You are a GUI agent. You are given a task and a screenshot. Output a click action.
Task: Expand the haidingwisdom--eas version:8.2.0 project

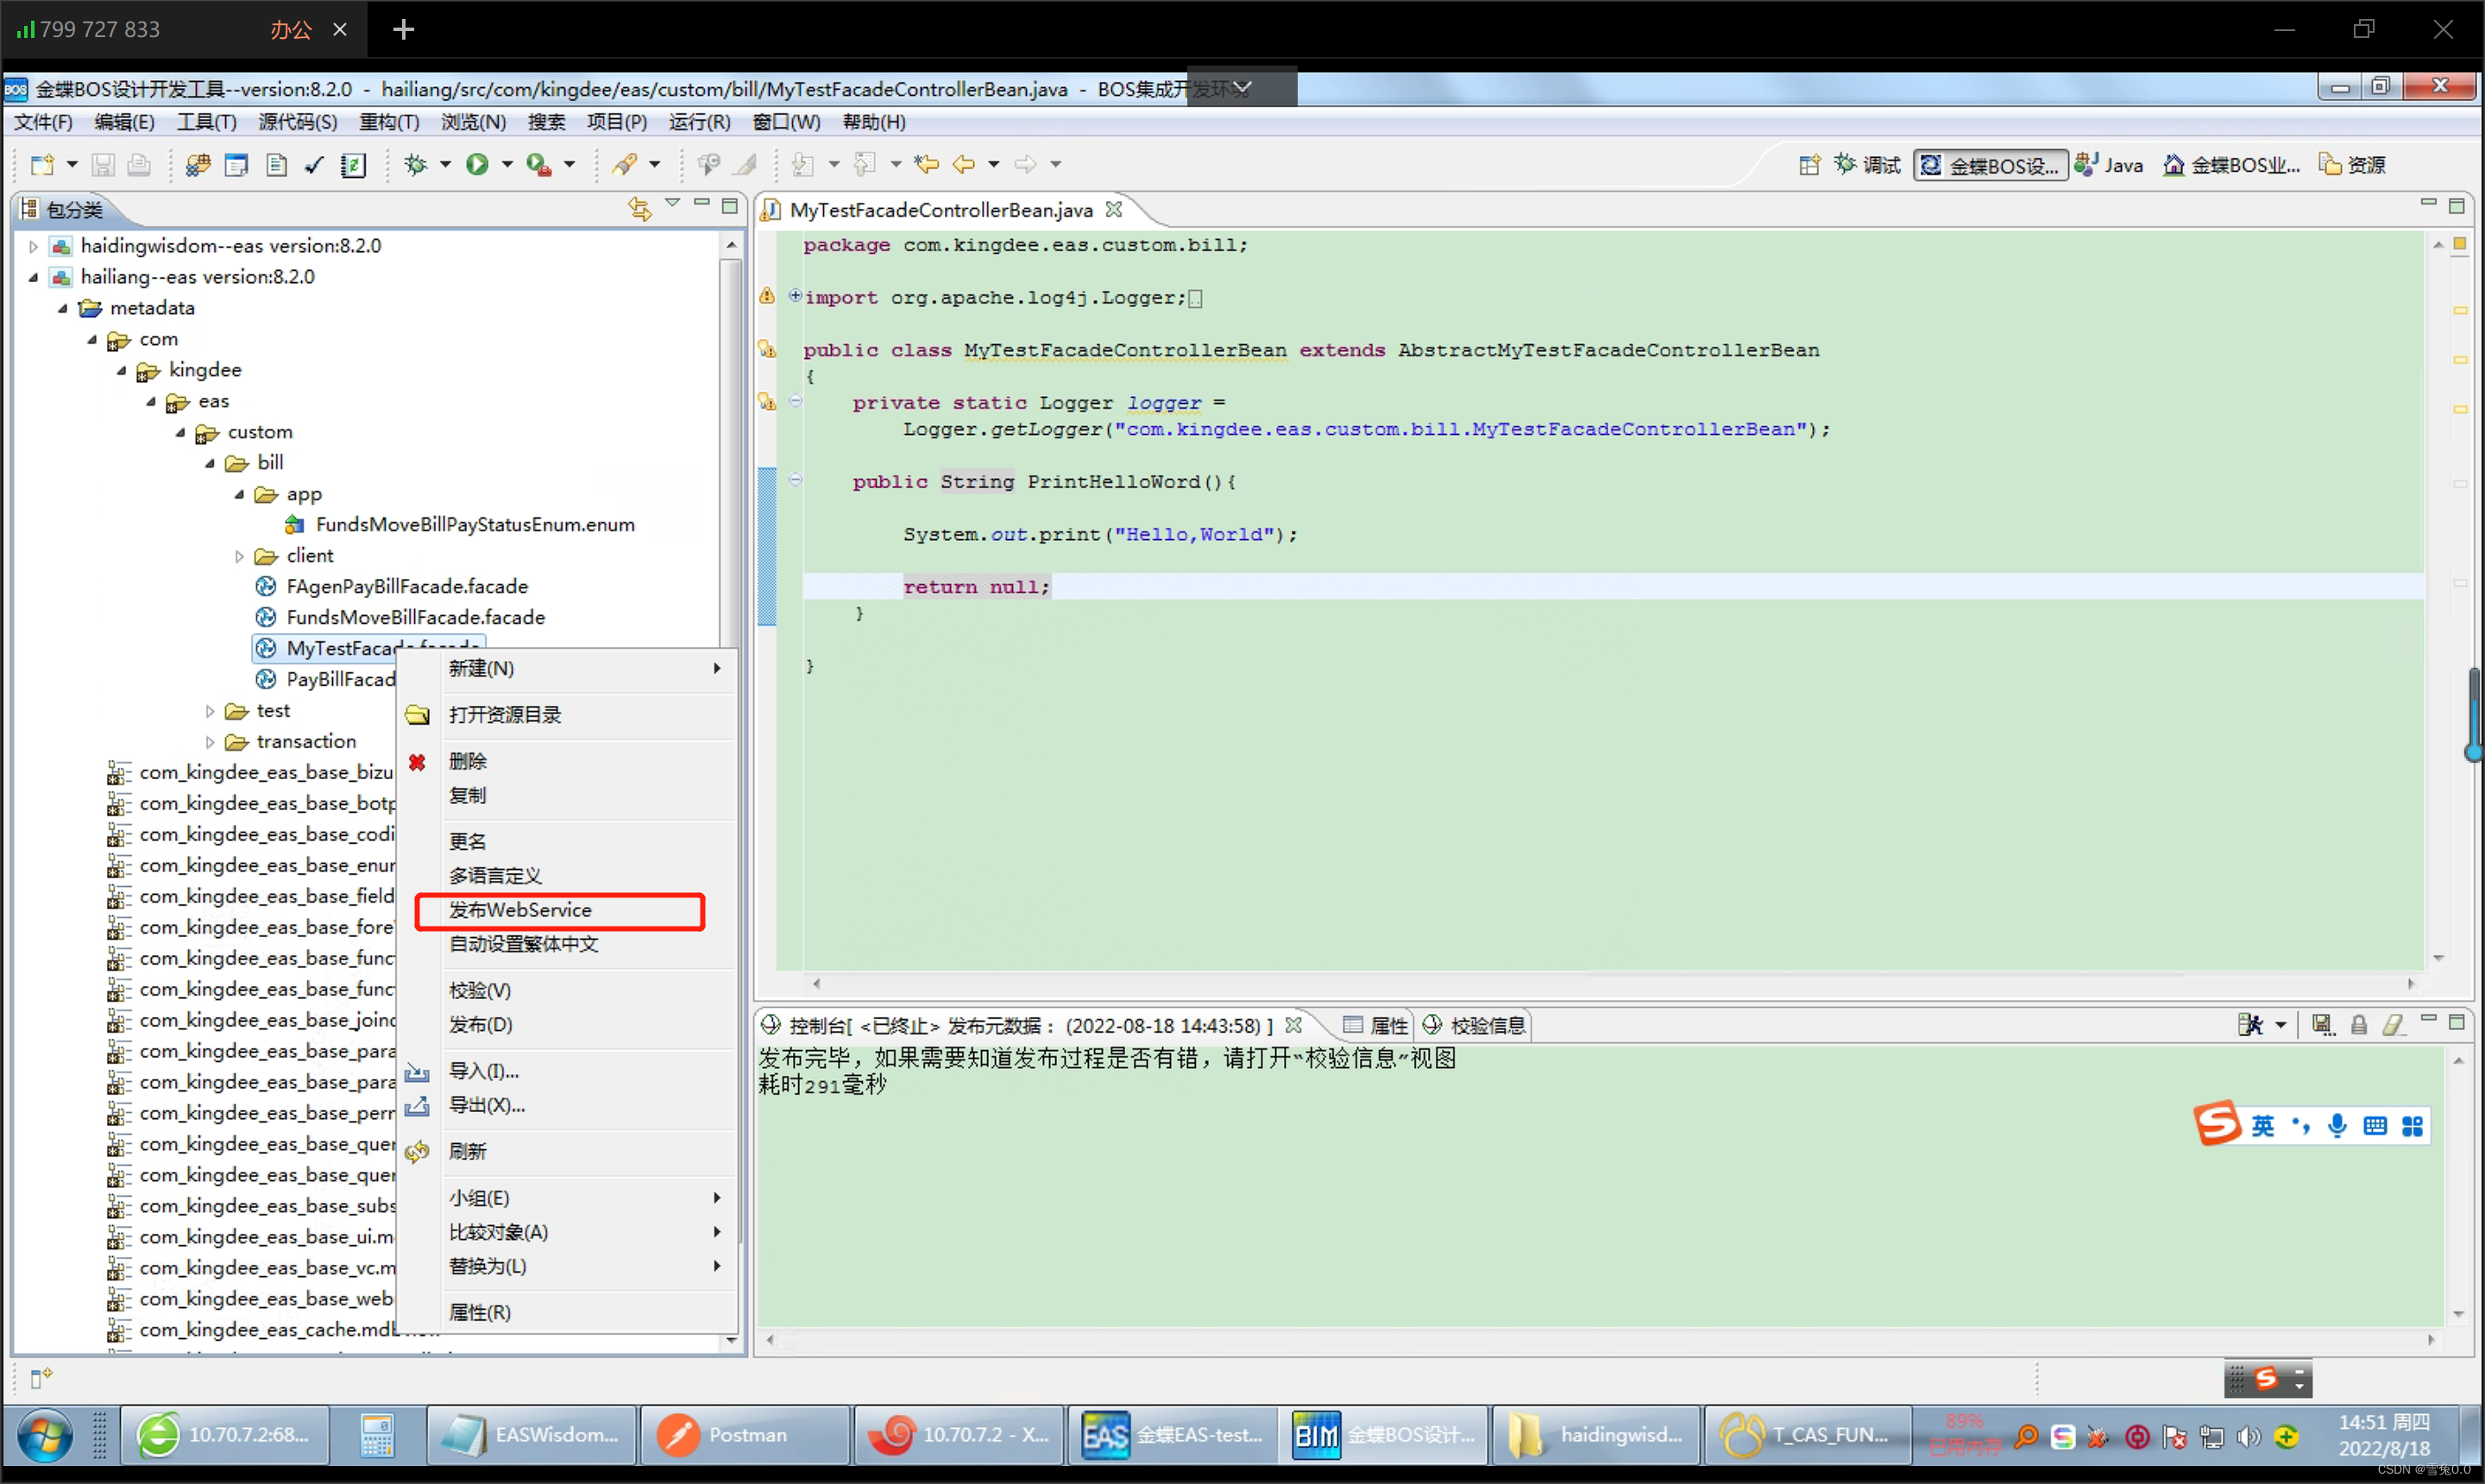32,245
